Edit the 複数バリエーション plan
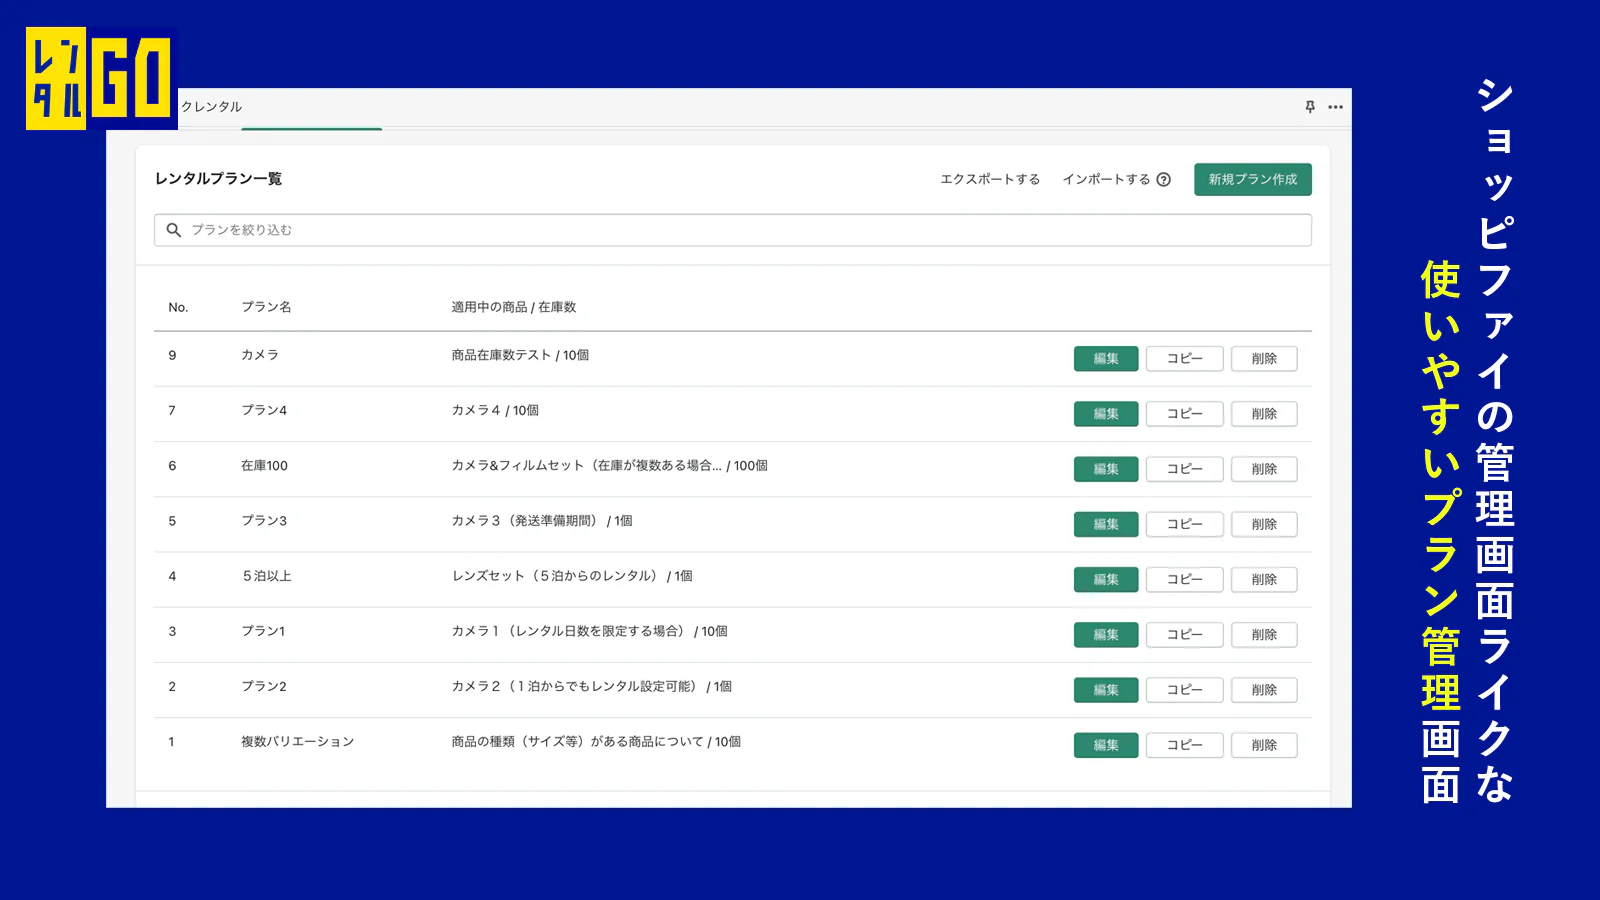Screen dimensions: 1600x900 (x=1106, y=745)
